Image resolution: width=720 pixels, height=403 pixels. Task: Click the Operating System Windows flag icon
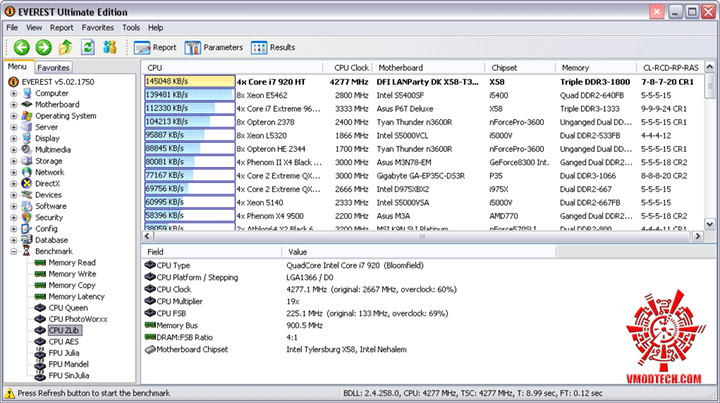coord(27,116)
